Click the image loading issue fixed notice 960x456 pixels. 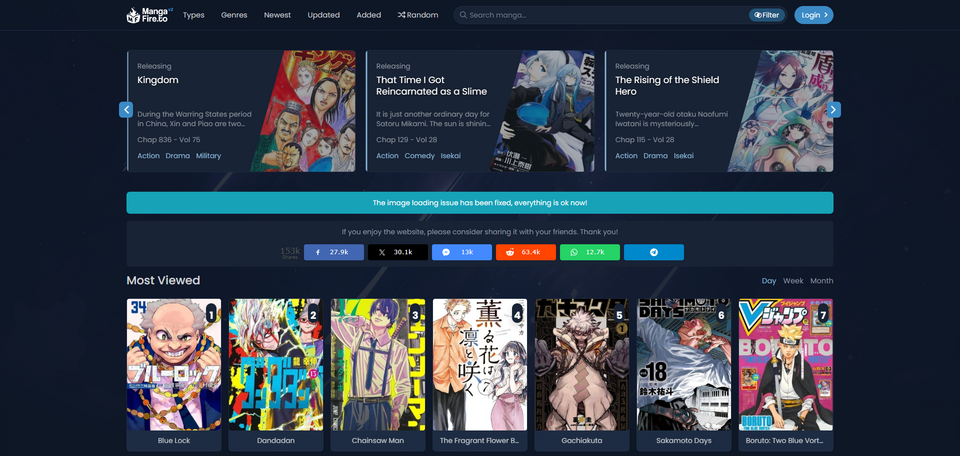pos(480,203)
